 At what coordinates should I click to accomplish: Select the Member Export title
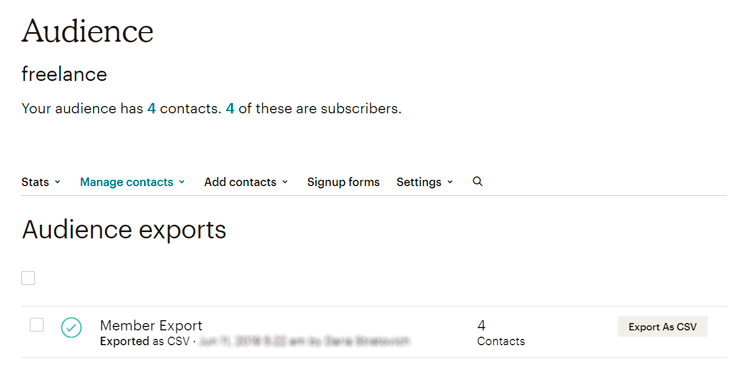[x=151, y=325]
